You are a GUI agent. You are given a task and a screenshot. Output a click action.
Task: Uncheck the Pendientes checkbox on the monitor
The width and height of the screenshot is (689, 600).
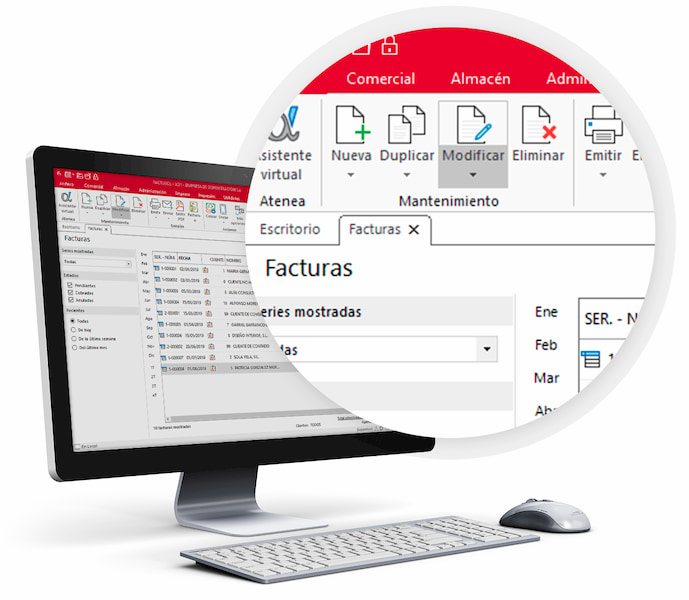pos(69,286)
